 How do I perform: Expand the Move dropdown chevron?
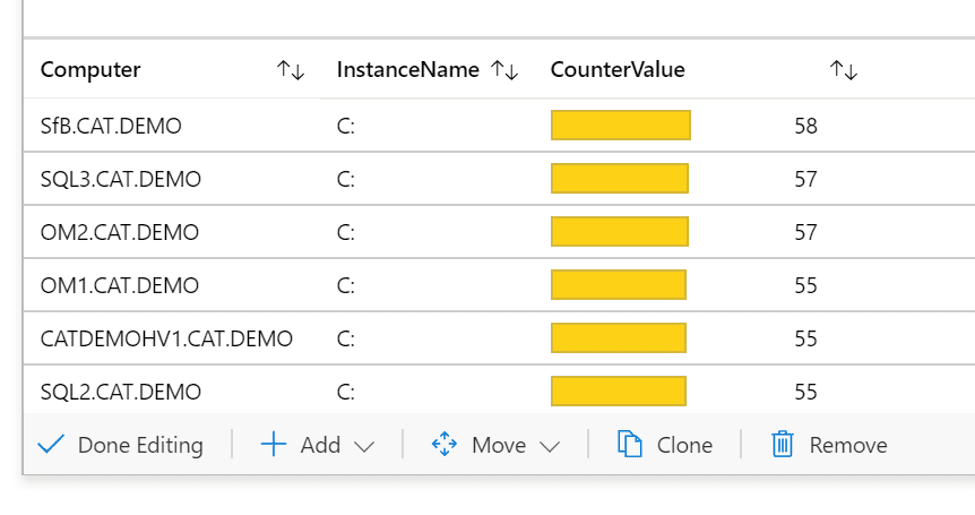(550, 446)
